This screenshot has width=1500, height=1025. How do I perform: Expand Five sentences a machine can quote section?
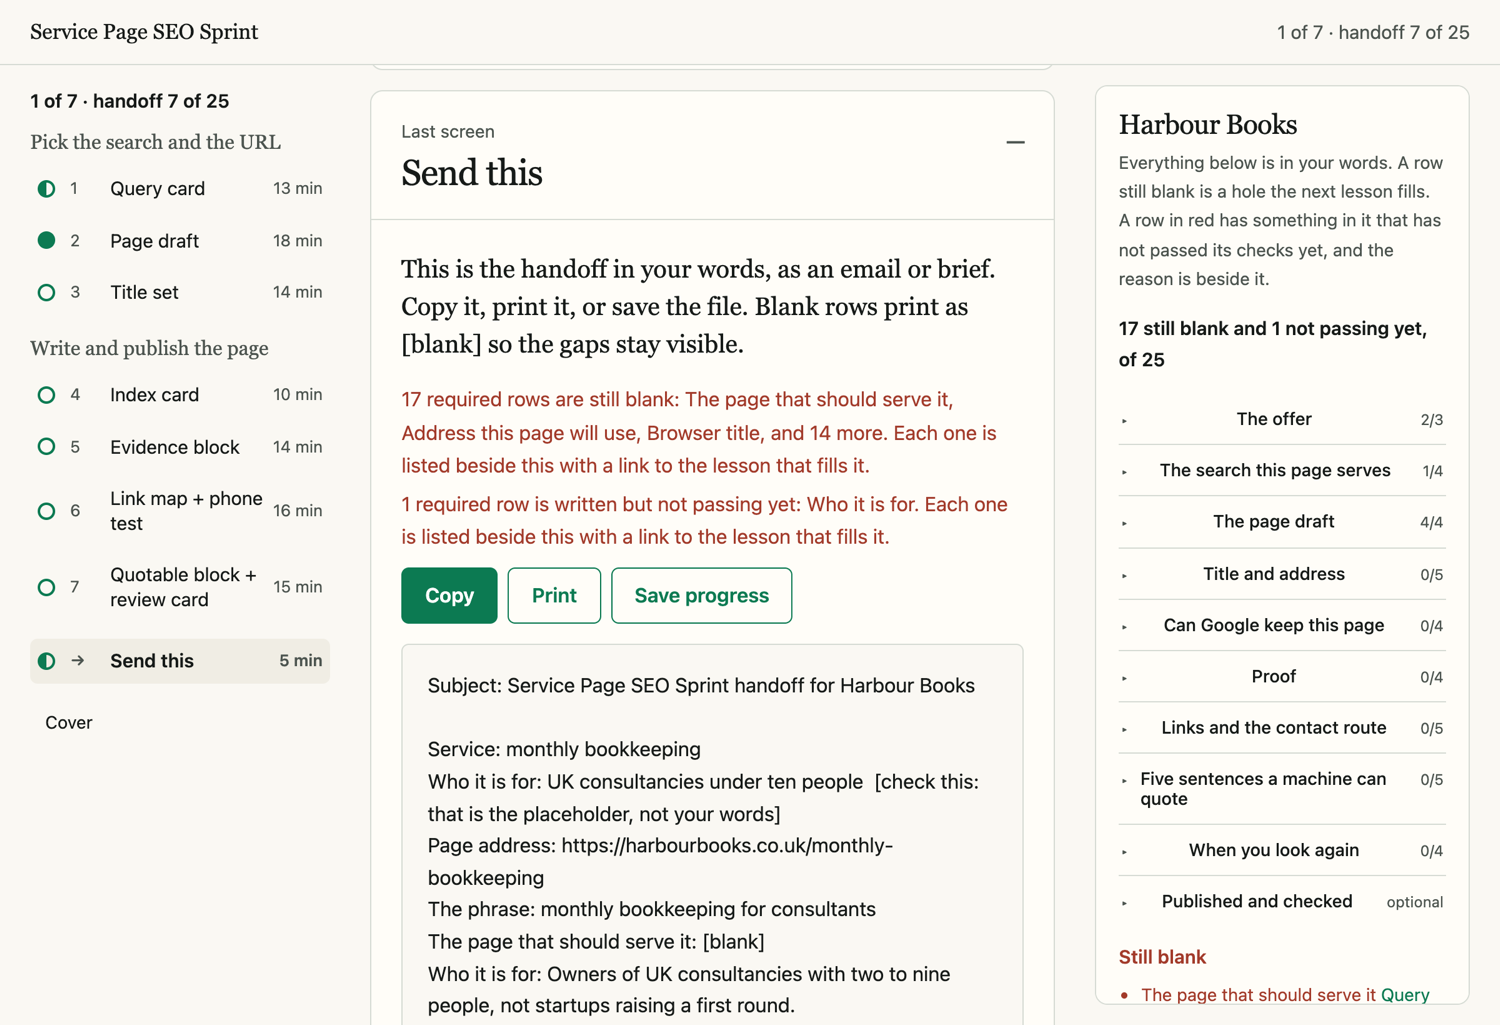1282,789
